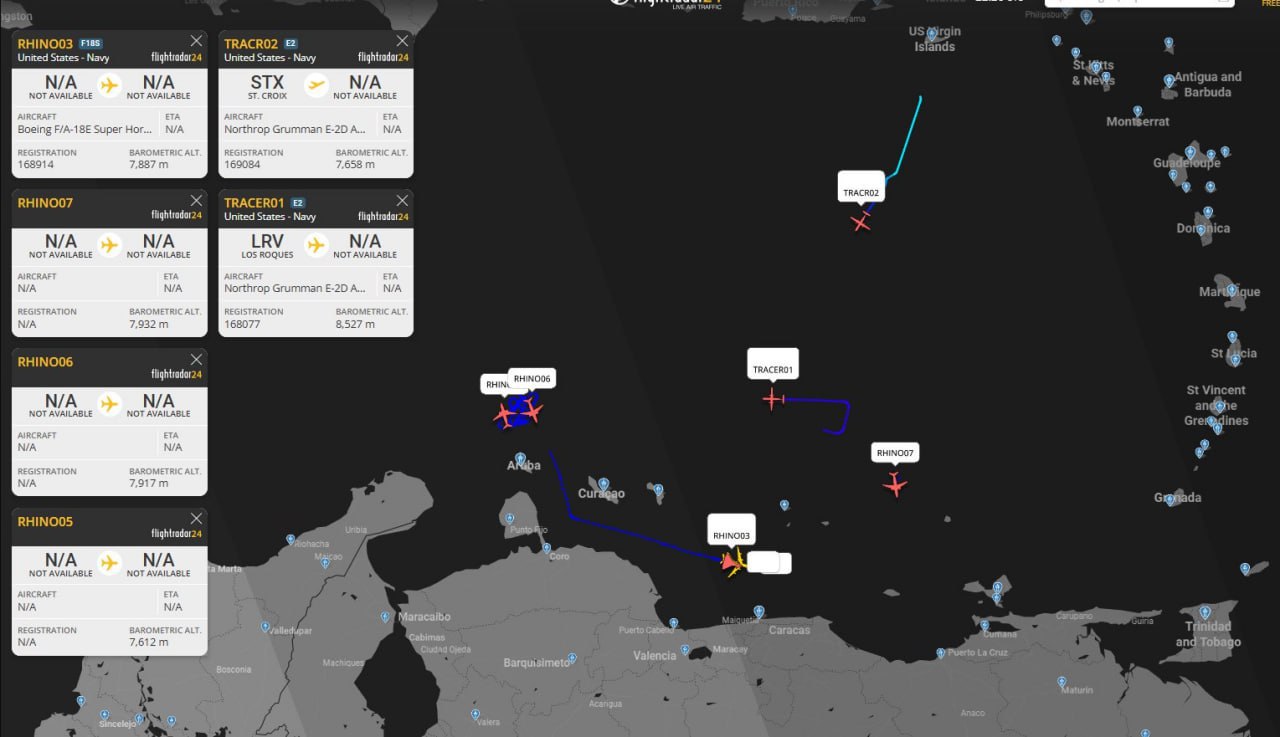Select the TRACER01 aircraft icon on the map
Viewport: 1280px width, 737px height.
click(x=772, y=400)
